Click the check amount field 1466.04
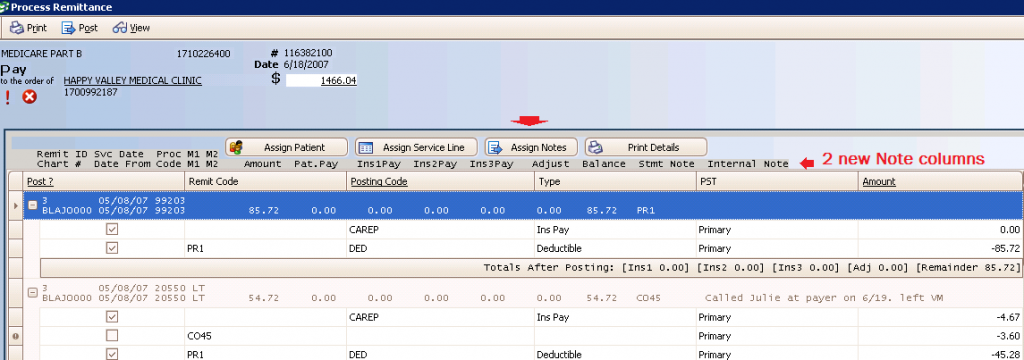 pos(321,80)
